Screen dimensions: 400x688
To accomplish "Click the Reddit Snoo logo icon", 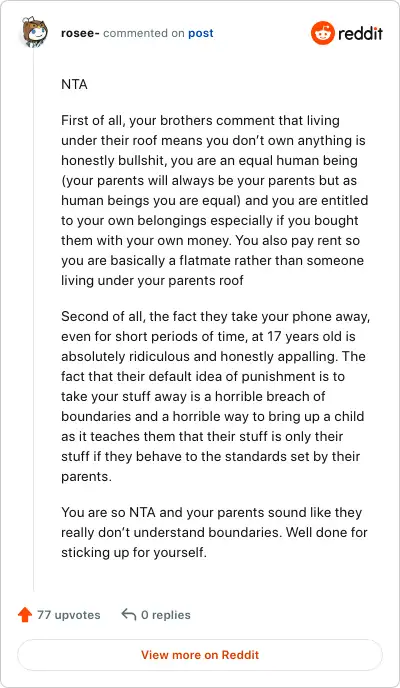I will pyautogui.click(x=323, y=33).
